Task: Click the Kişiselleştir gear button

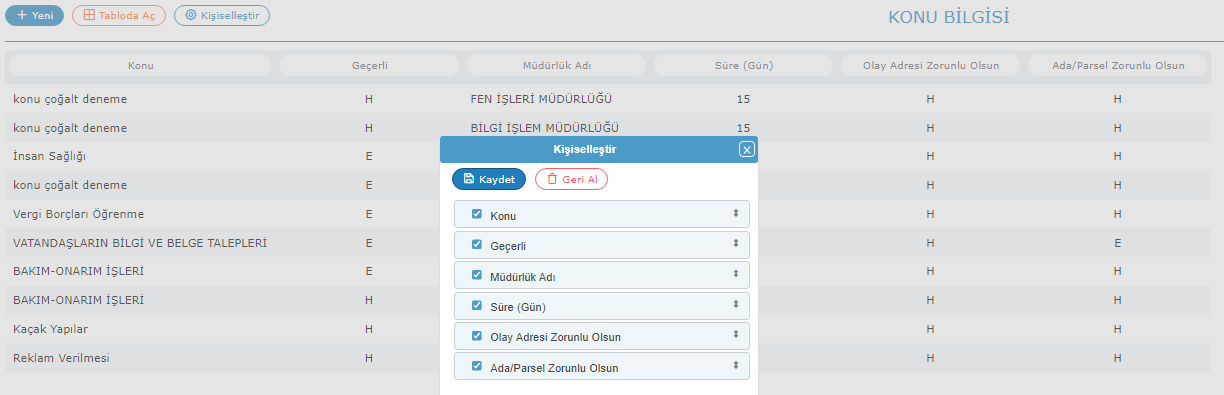Action: pyautogui.click(x=222, y=16)
